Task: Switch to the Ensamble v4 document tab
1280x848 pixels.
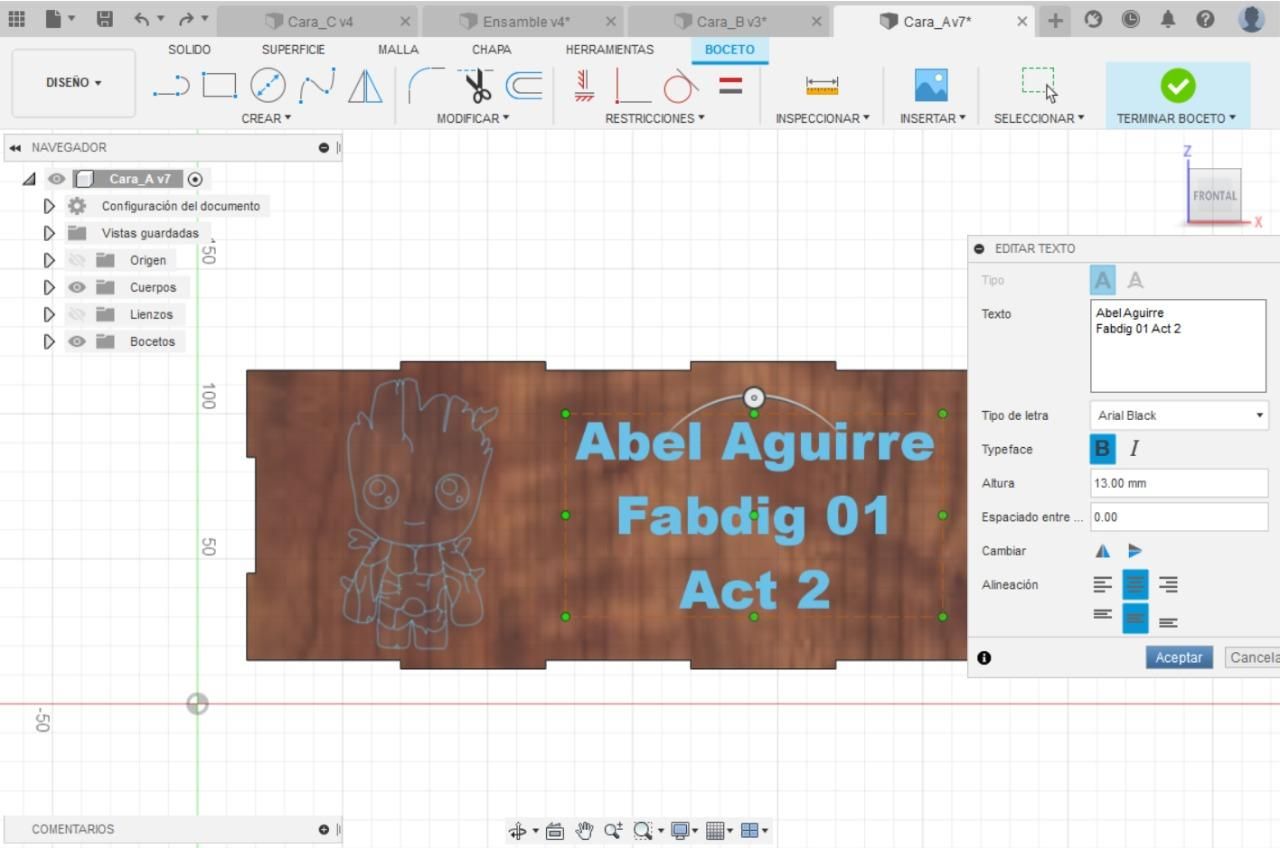Action: coord(522,21)
